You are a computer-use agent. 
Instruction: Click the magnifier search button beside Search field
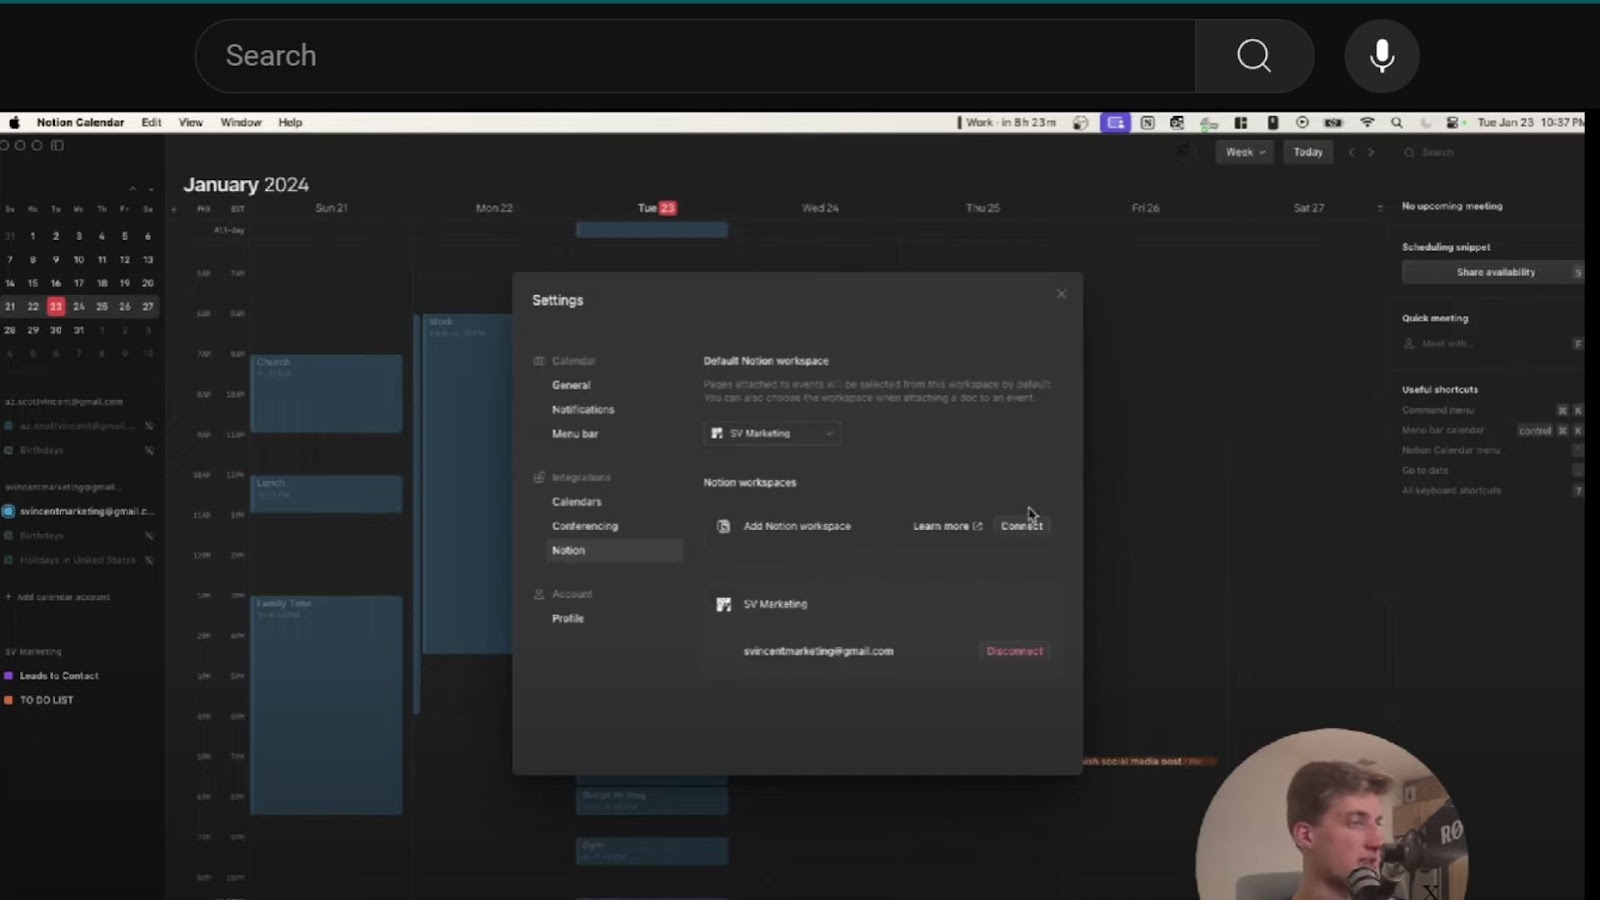[x=1254, y=56]
